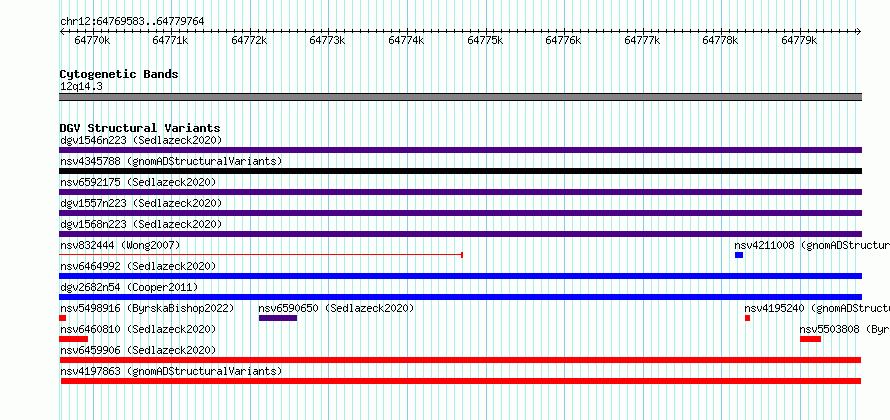Select the purple nsv6592175 variant bar

(x=460, y=192)
